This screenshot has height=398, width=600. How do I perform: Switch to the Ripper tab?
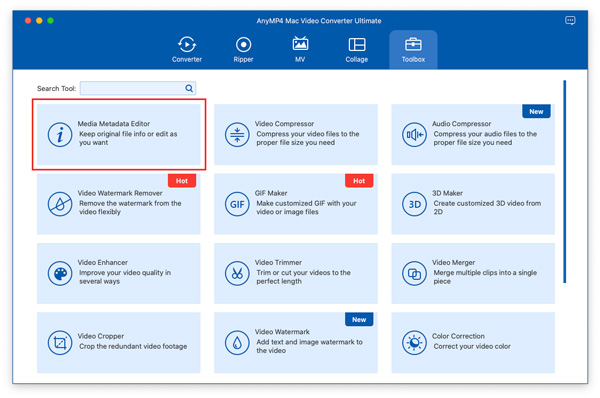pos(243,50)
